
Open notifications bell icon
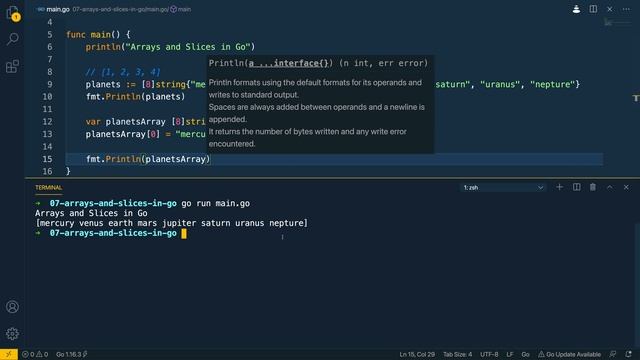[x=629, y=354]
